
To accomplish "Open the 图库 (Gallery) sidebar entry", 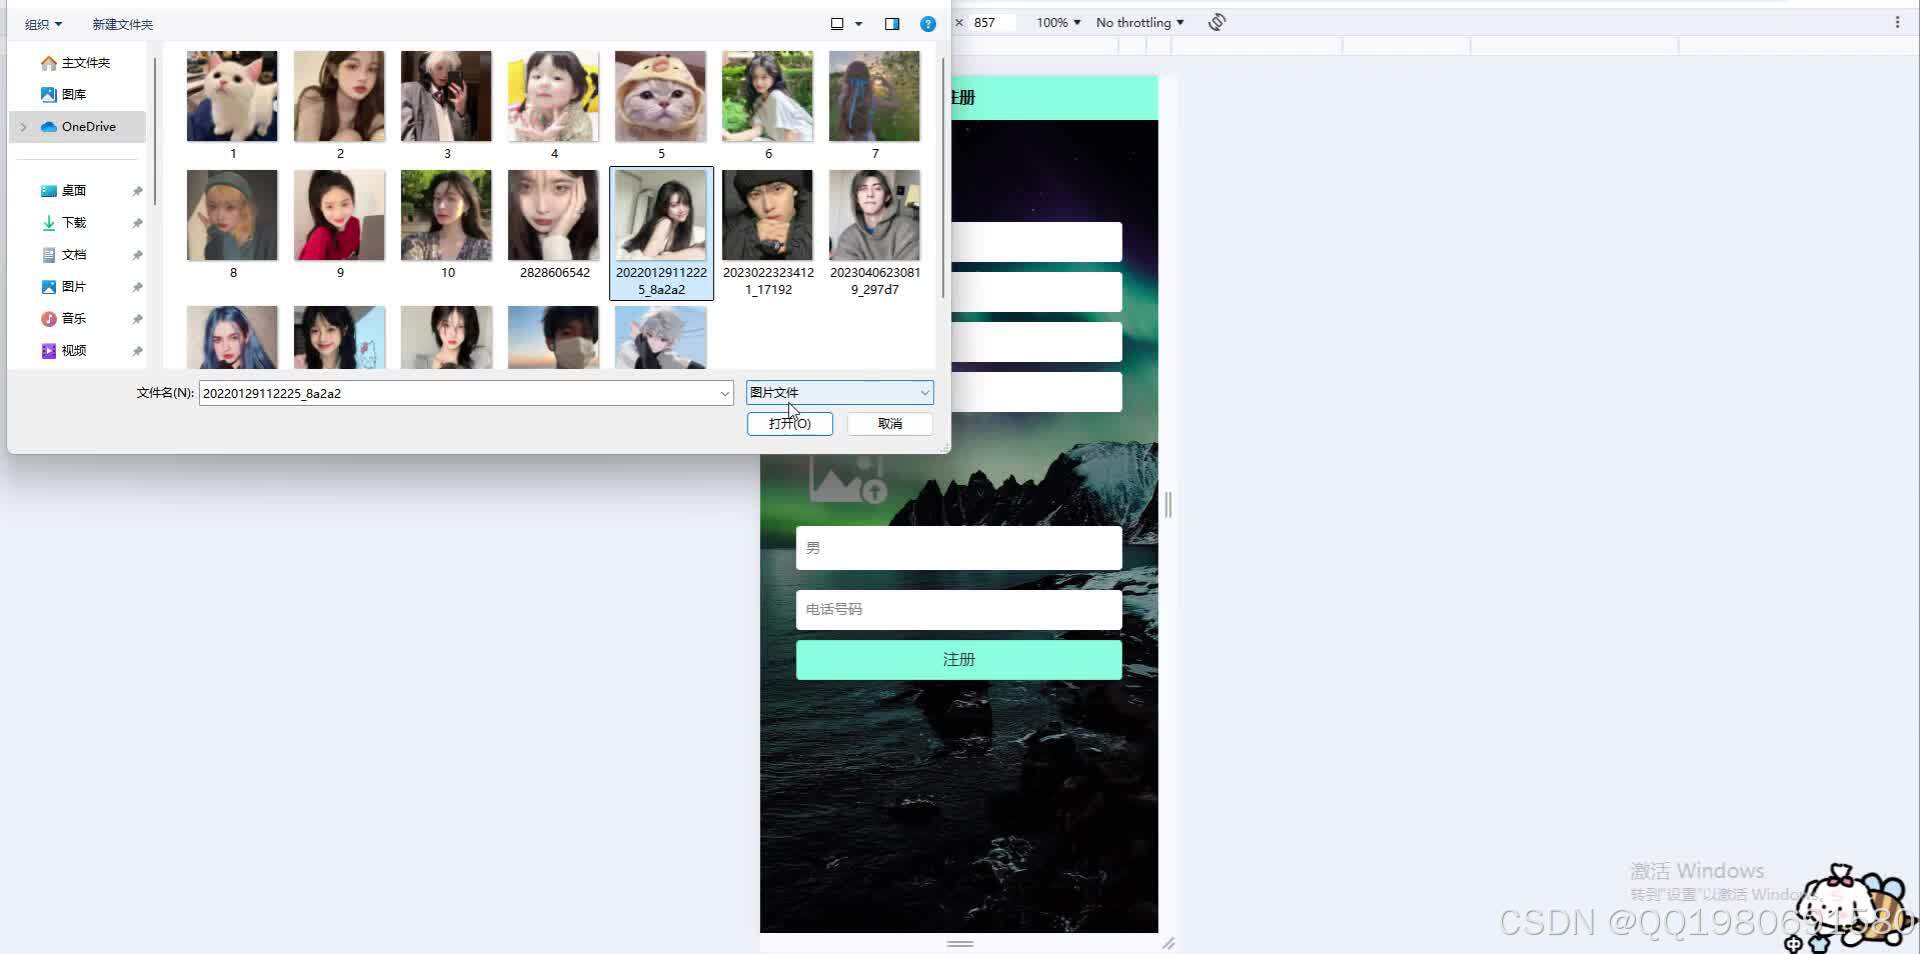I will click(x=73, y=94).
